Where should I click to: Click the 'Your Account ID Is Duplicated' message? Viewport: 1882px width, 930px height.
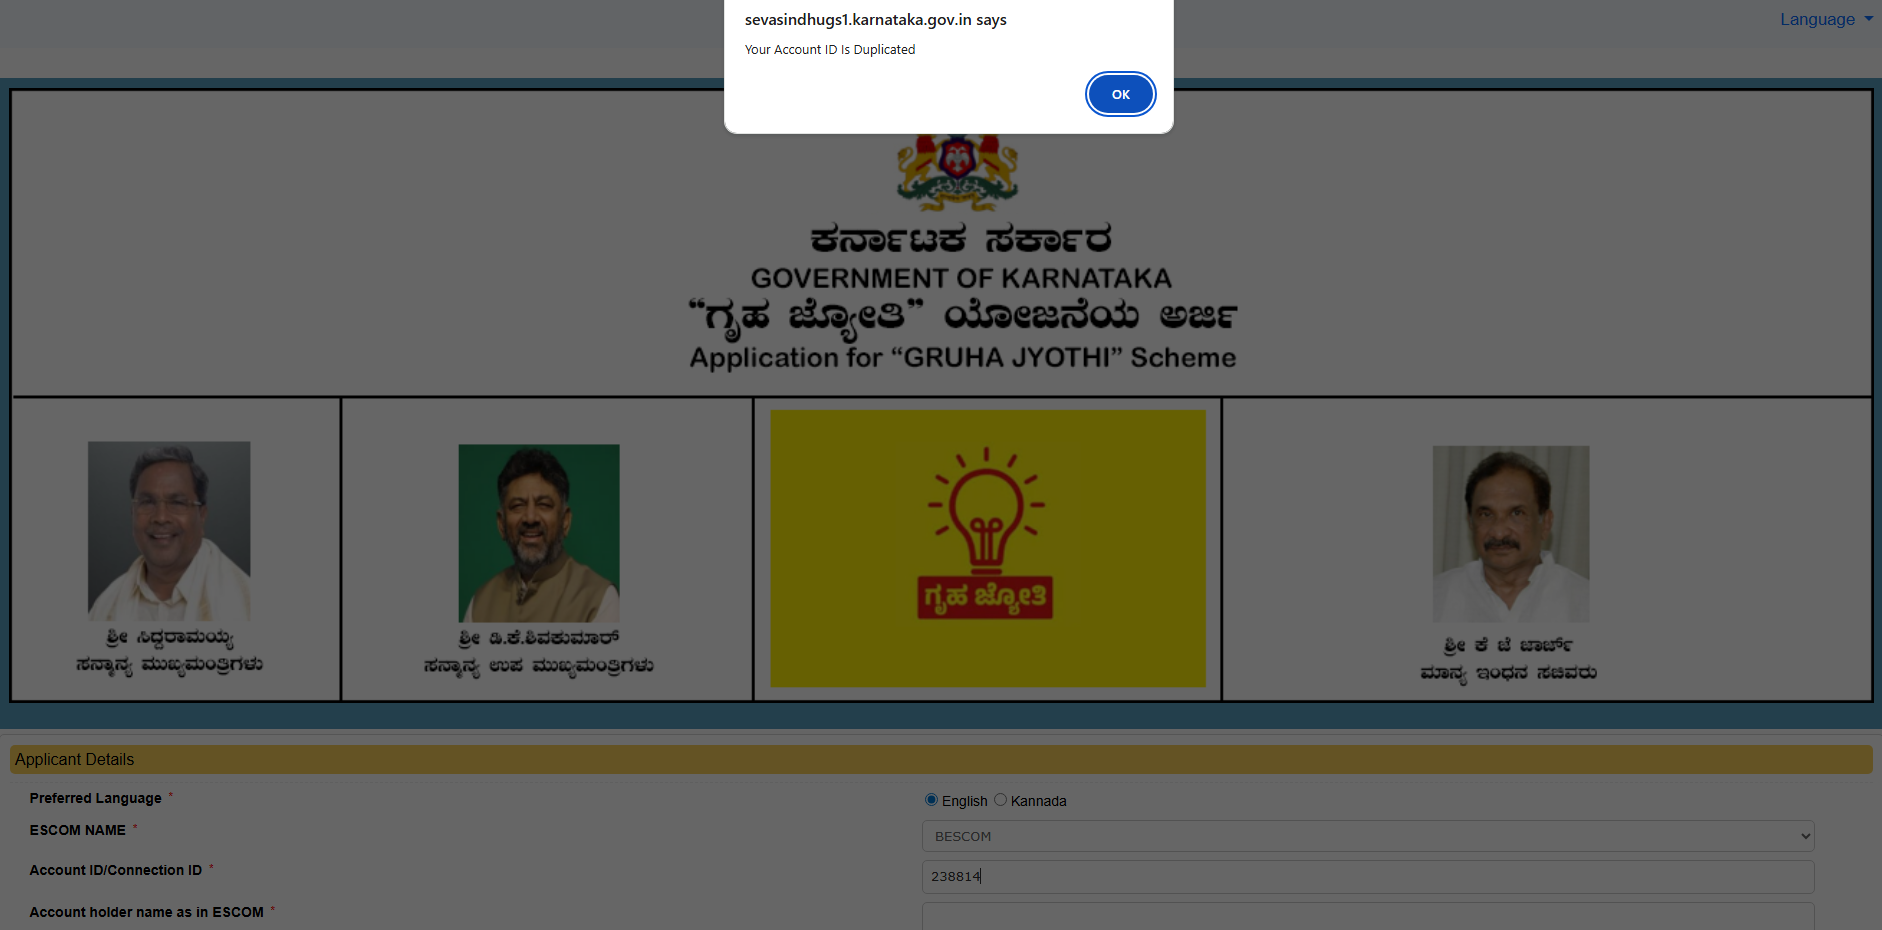(x=830, y=50)
